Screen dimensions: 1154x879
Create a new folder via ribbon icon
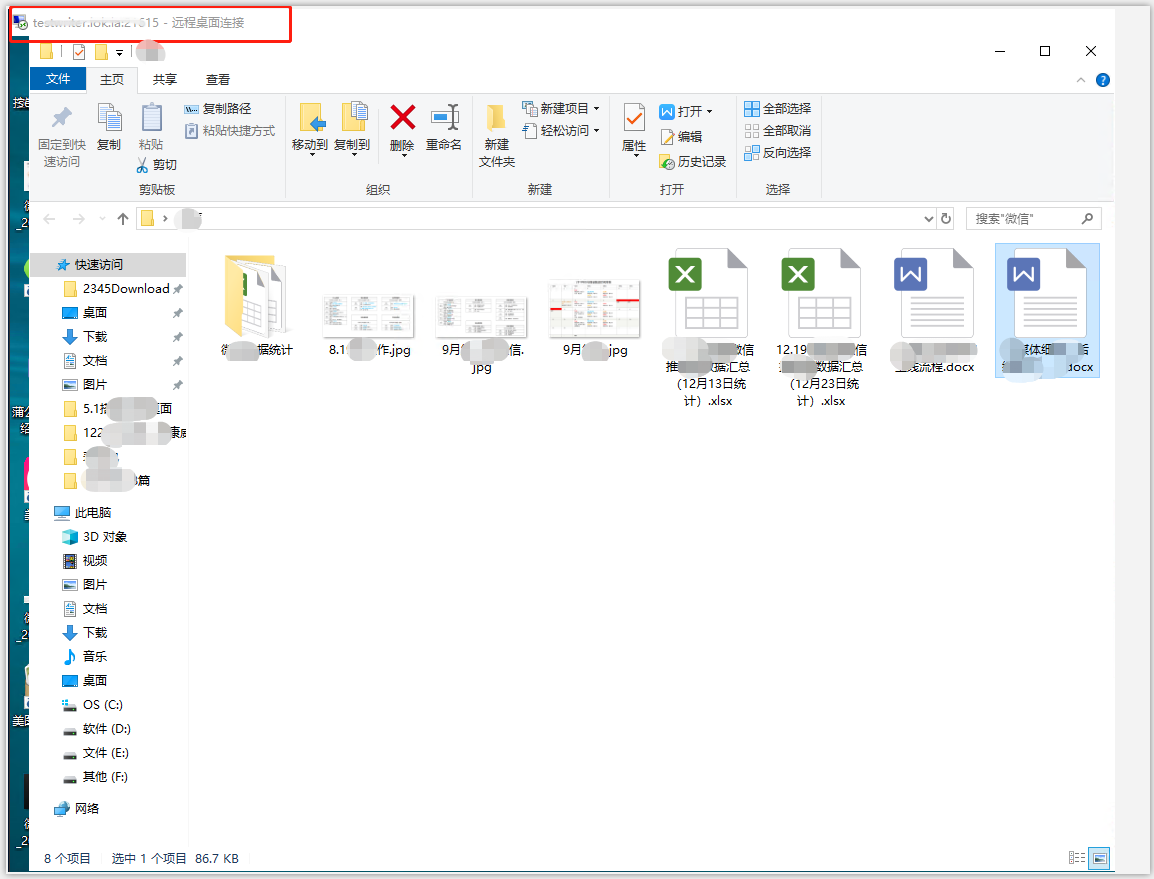click(496, 118)
